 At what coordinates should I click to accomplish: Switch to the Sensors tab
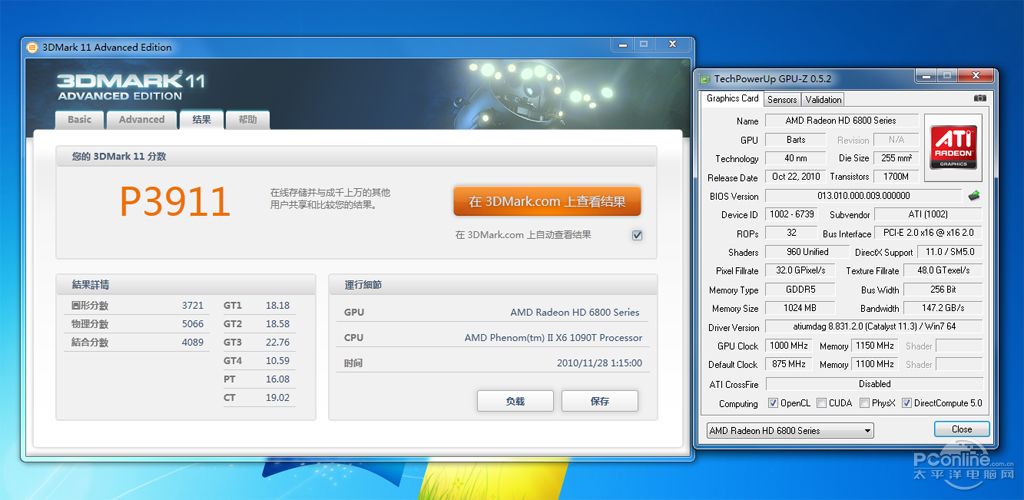[782, 100]
